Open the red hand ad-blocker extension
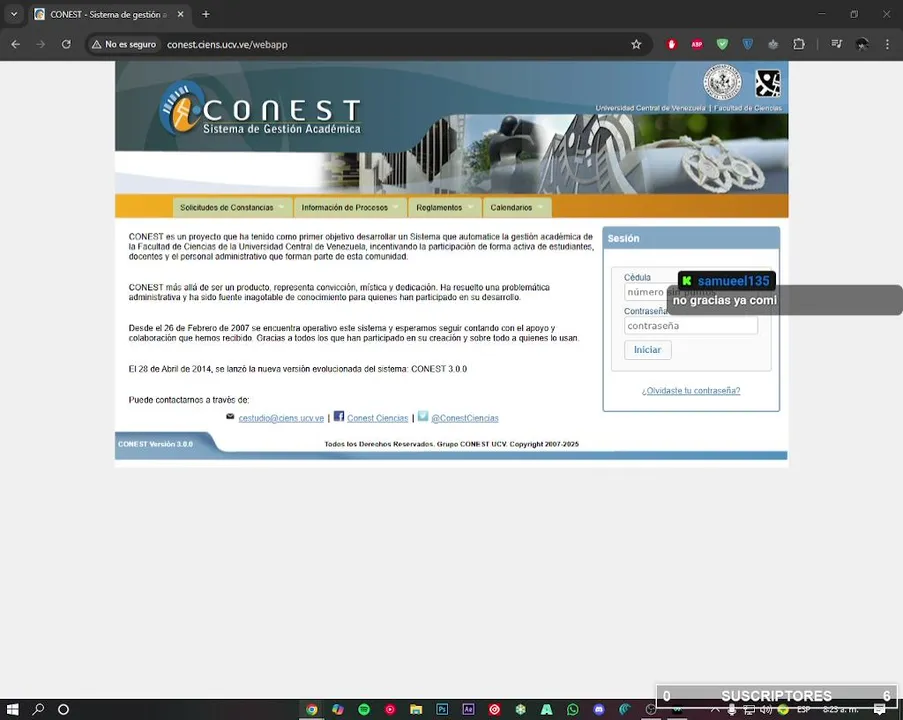The height and width of the screenshot is (720, 903). pyautogui.click(x=671, y=44)
